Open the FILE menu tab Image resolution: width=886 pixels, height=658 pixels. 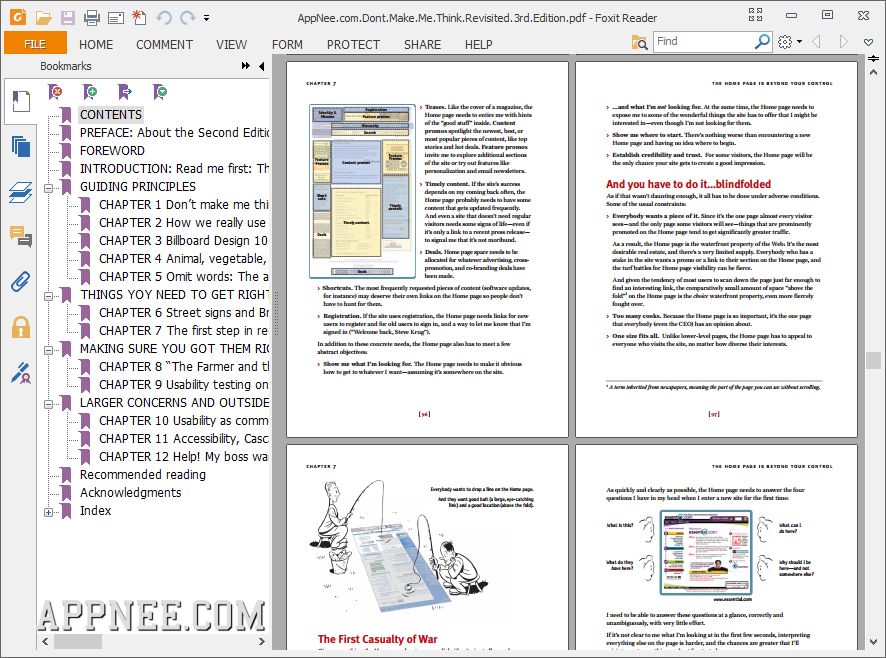35,44
